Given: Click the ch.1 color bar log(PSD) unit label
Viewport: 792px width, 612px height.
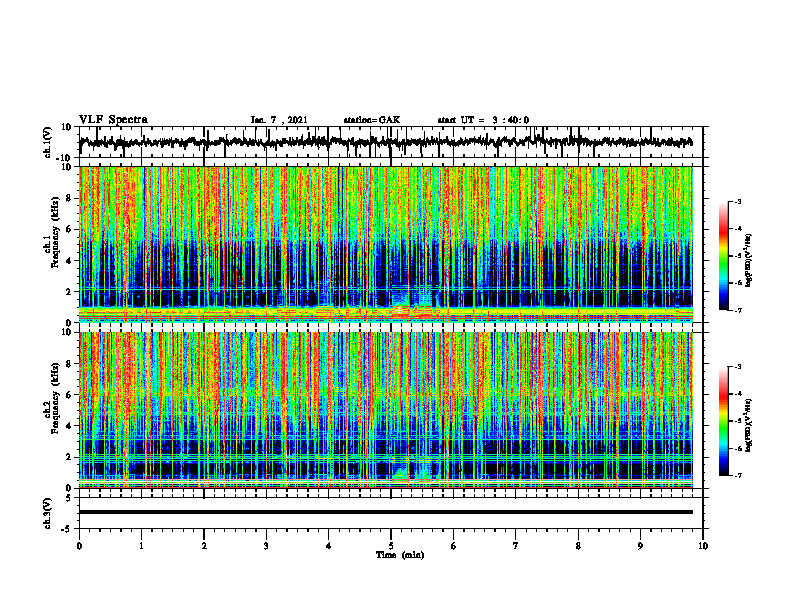Looking at the screenshot, I should [x=749, y=261].
